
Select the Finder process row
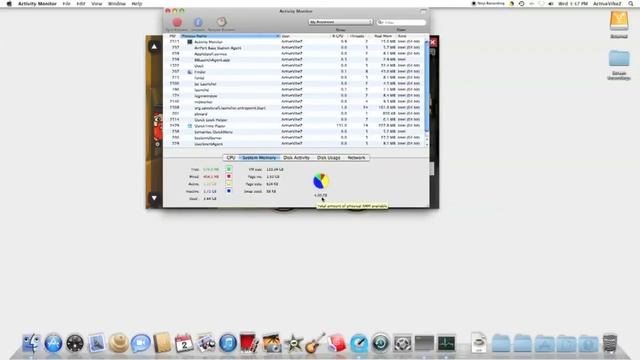294,72
